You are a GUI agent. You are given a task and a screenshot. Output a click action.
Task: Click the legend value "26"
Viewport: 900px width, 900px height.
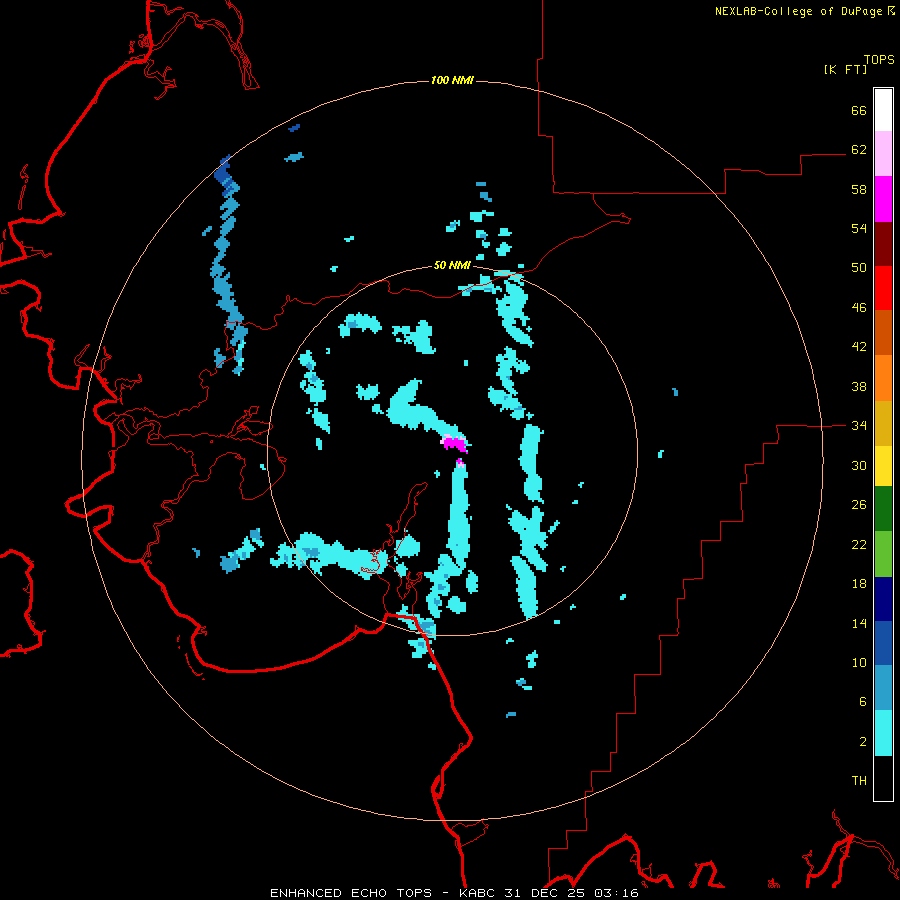pos(859,505)
